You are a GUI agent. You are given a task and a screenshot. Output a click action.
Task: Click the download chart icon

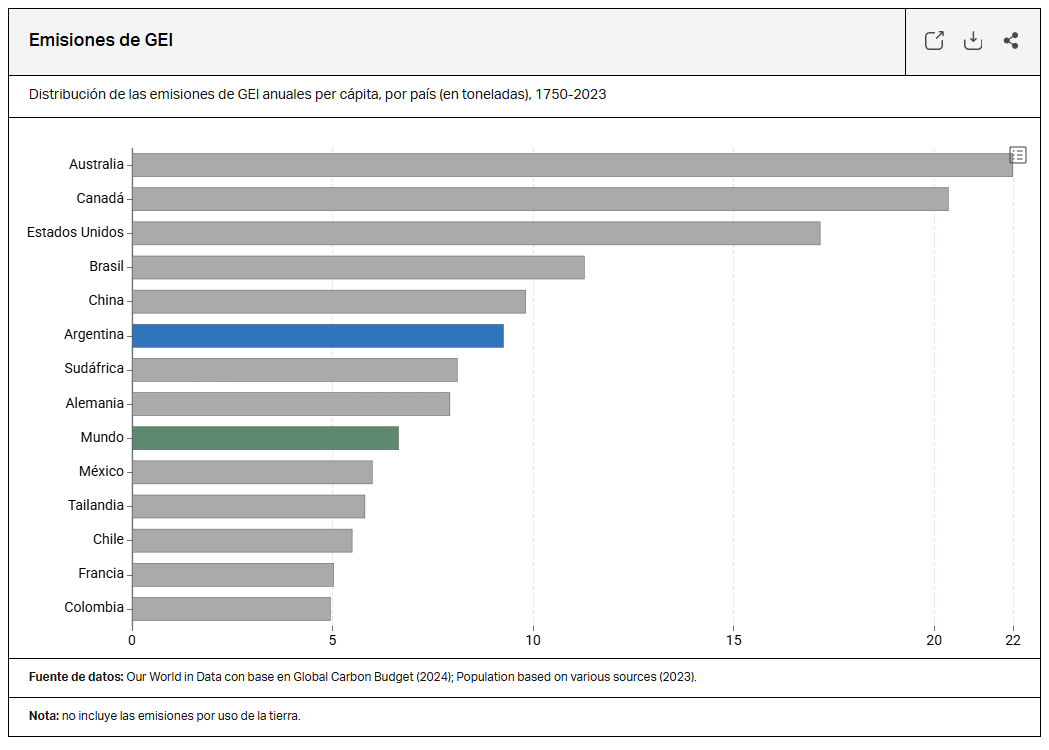pos(972,41)
